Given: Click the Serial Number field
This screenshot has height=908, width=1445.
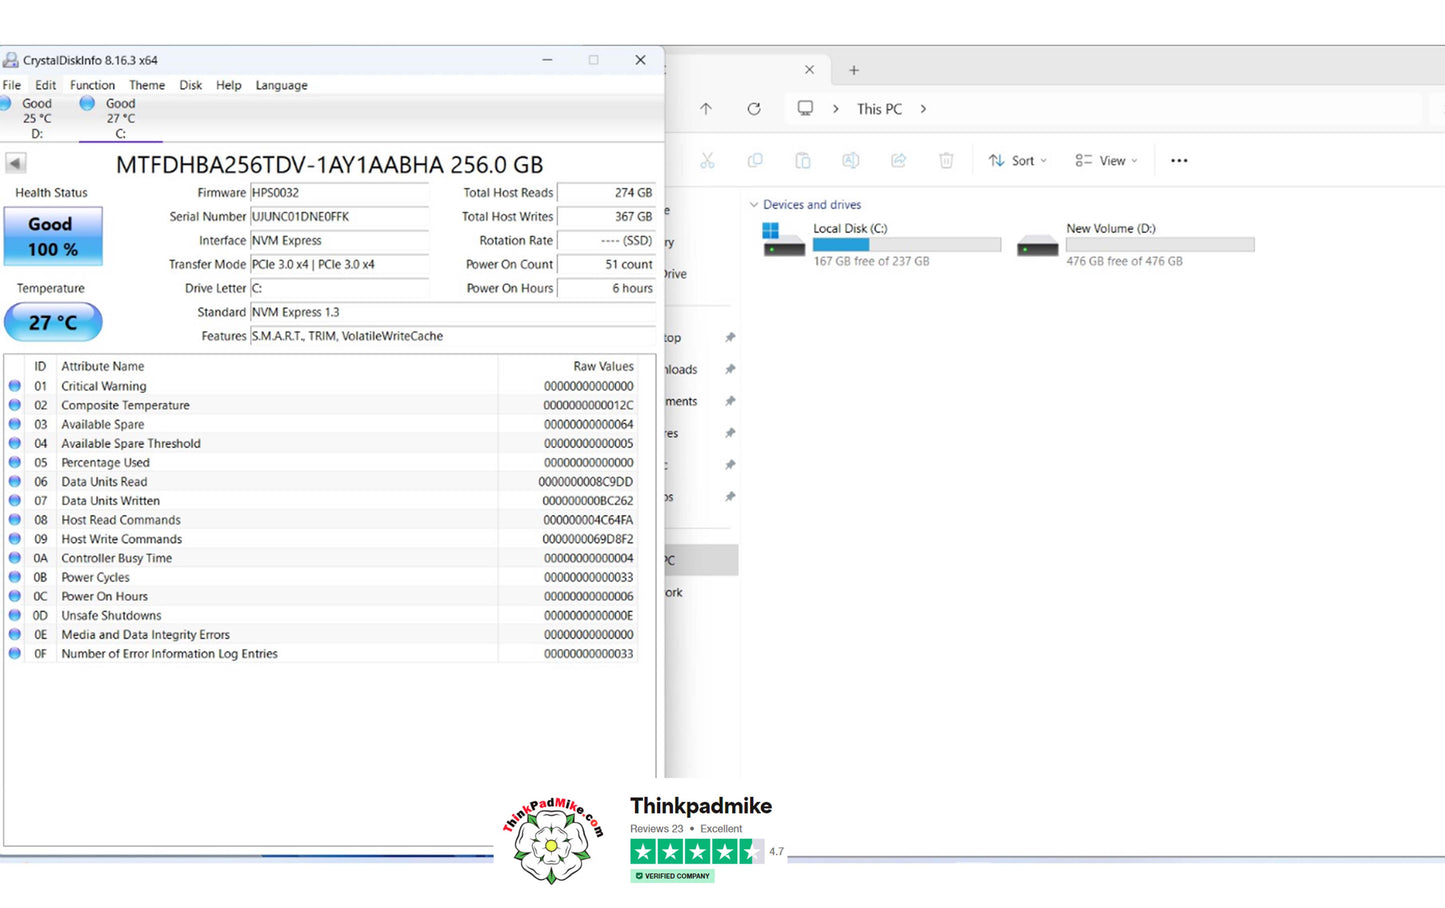Looking at the screenshot, I should 339,217.
